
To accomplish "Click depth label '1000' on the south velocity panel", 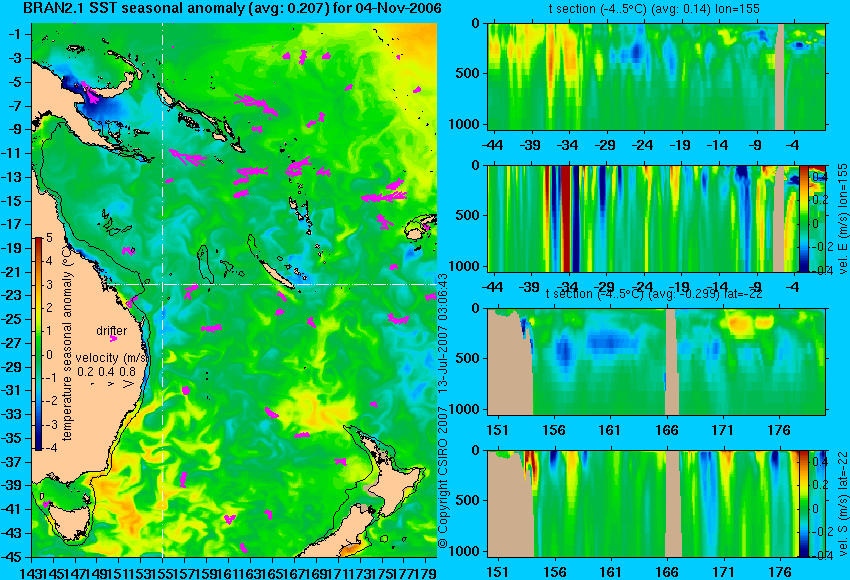I will 465,551.
